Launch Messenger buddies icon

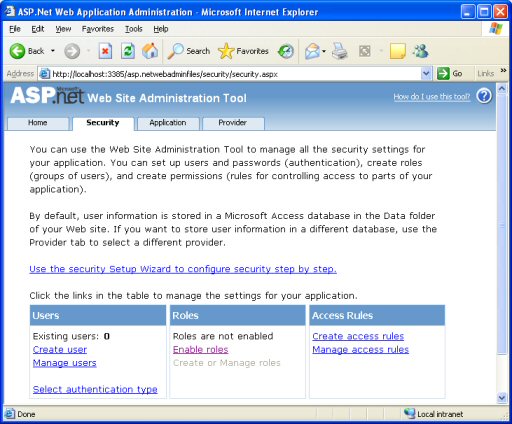point(420,51)
